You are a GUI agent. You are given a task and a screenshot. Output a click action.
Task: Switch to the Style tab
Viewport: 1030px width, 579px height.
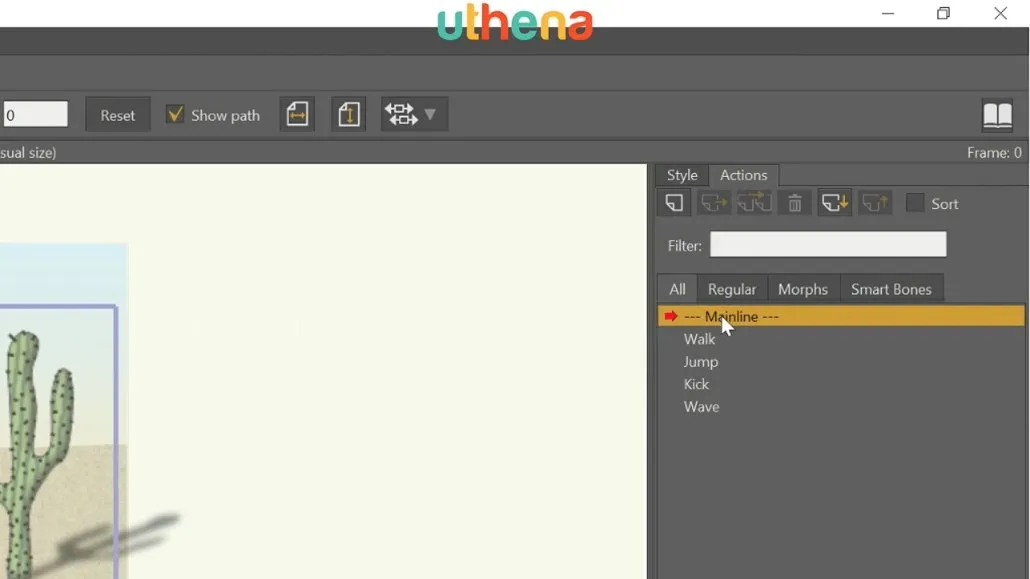point(682,175)
